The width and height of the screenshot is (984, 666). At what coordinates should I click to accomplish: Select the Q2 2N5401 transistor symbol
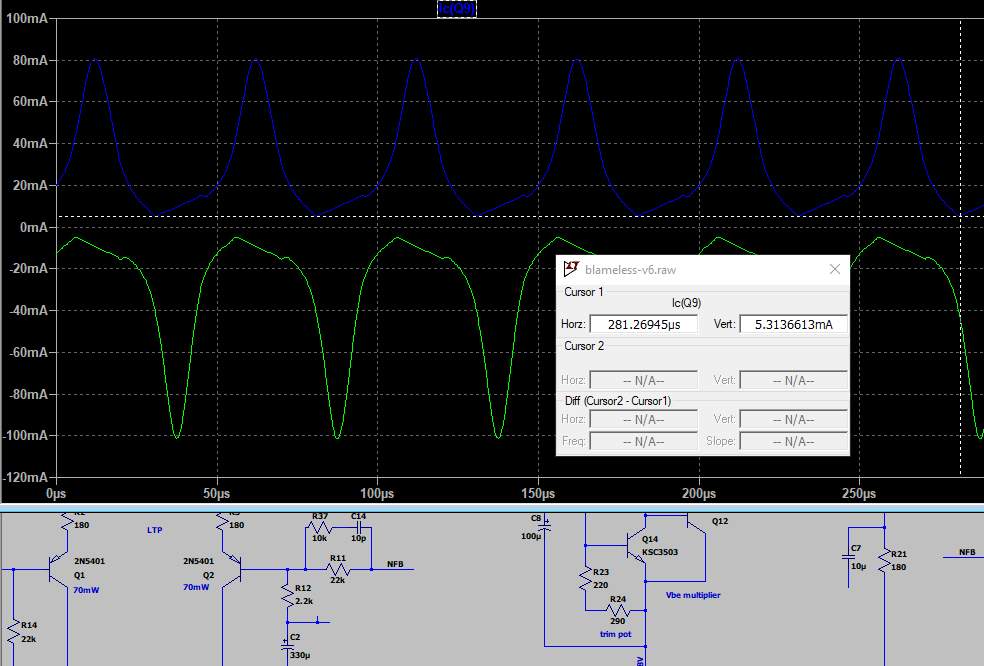coord(232,569)
